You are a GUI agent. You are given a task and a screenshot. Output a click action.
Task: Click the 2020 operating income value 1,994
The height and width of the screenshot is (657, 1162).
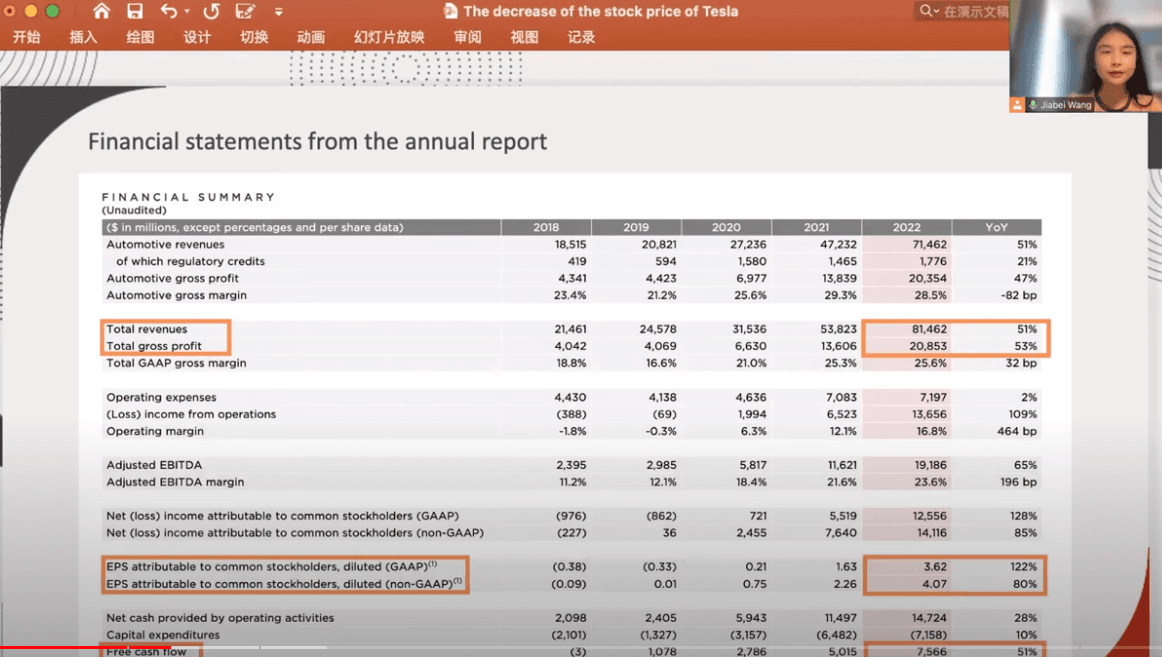pos(751,414)
